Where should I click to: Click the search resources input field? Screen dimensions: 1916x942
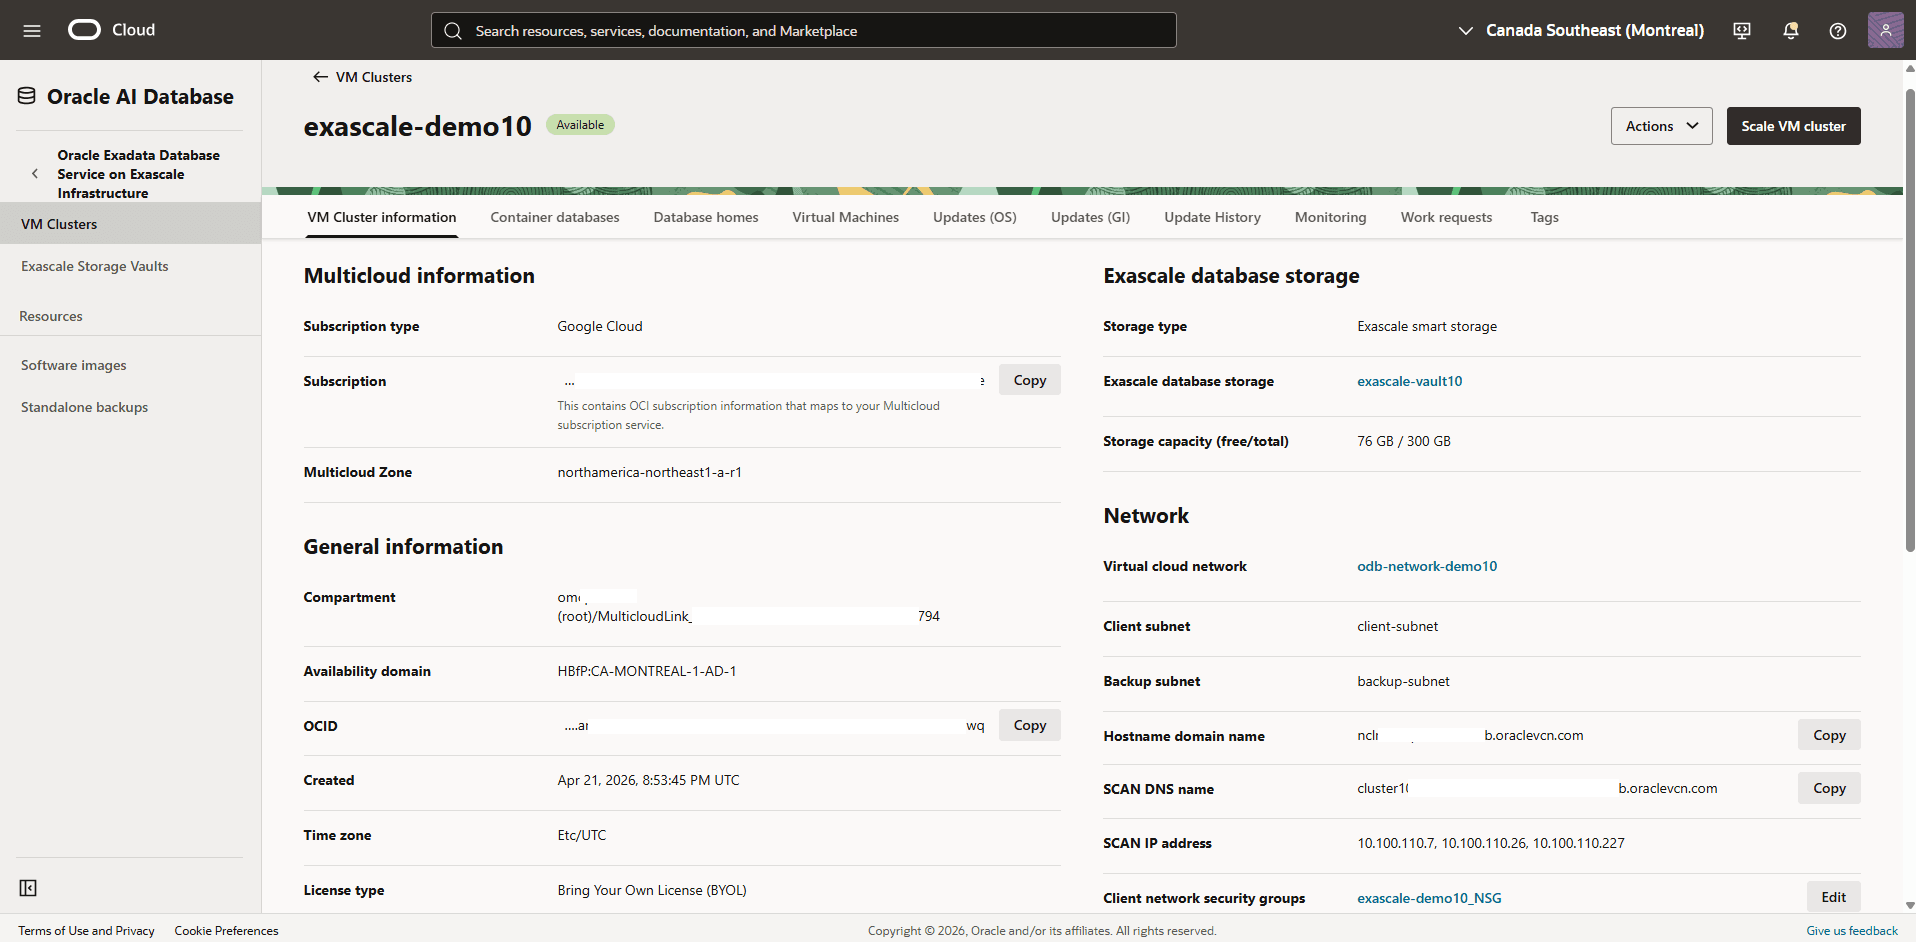point(803,30)
